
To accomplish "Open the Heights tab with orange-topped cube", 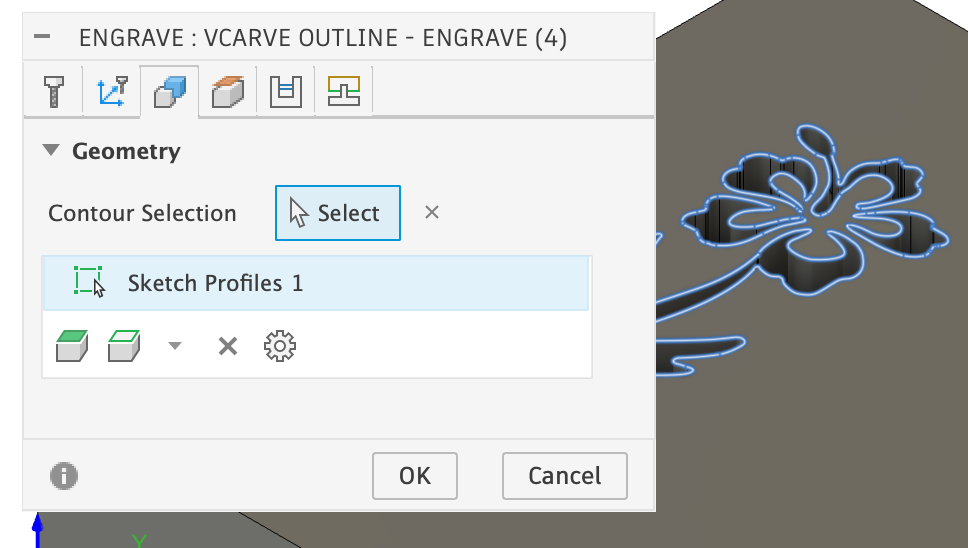I will (227, 93).
